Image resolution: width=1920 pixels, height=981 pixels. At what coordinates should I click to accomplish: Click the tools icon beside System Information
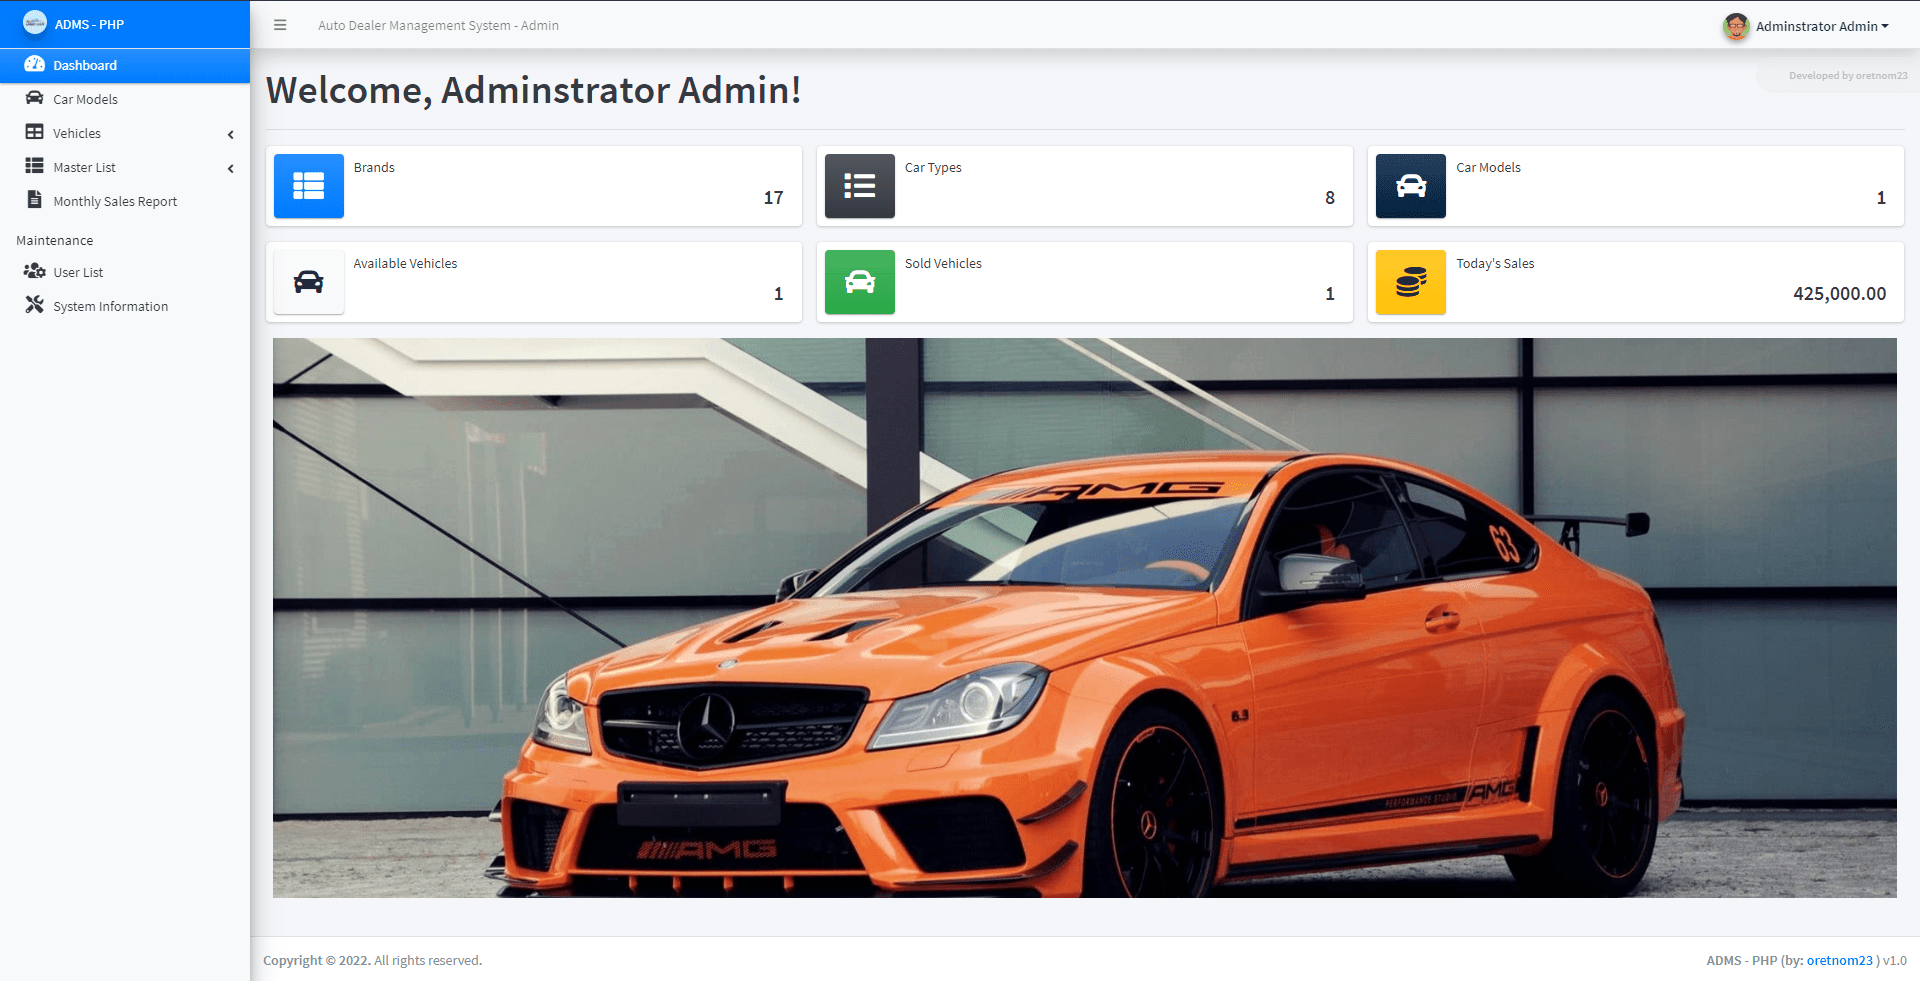point(34,305)
